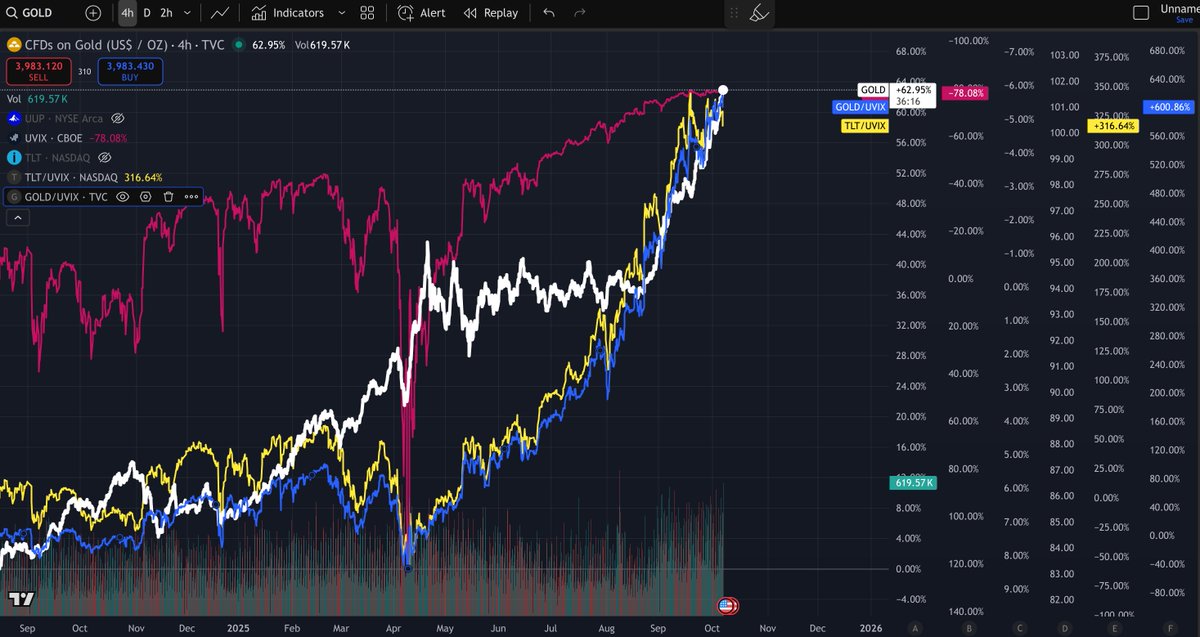The height and width of the screenshot is (637, 1200).
Task: Click the pink -78.08% price tag
Action: point(964,93)
